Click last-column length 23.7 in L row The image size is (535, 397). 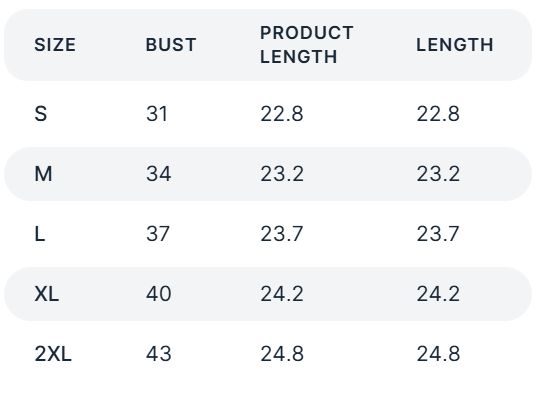click(438, 234)
